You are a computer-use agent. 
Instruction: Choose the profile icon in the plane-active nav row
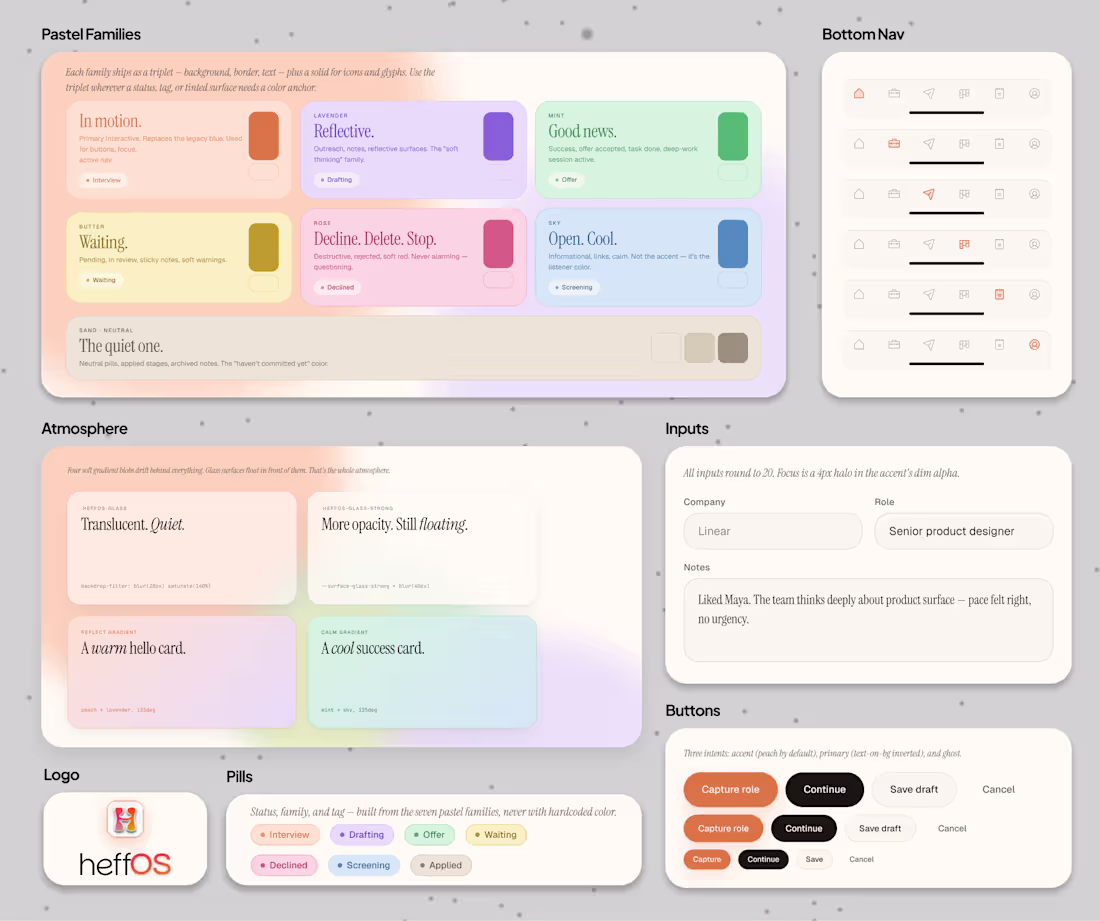(x=1034, y=194)
